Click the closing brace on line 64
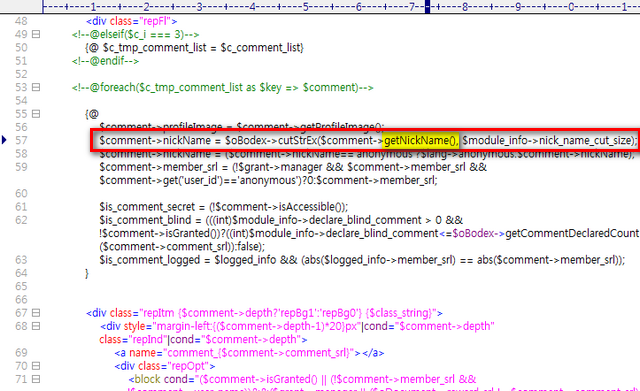Screen dimensions: 640x391 [x=87, y=273]
